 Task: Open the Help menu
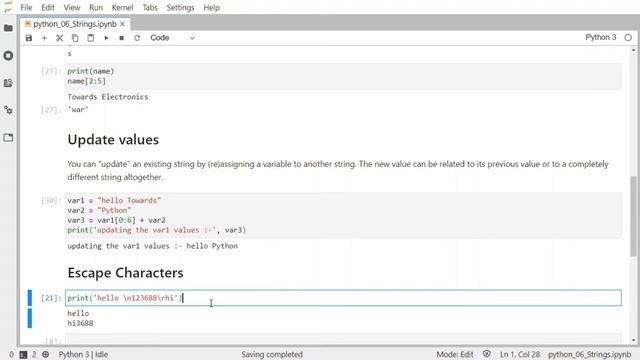click(x=211, y=7)
